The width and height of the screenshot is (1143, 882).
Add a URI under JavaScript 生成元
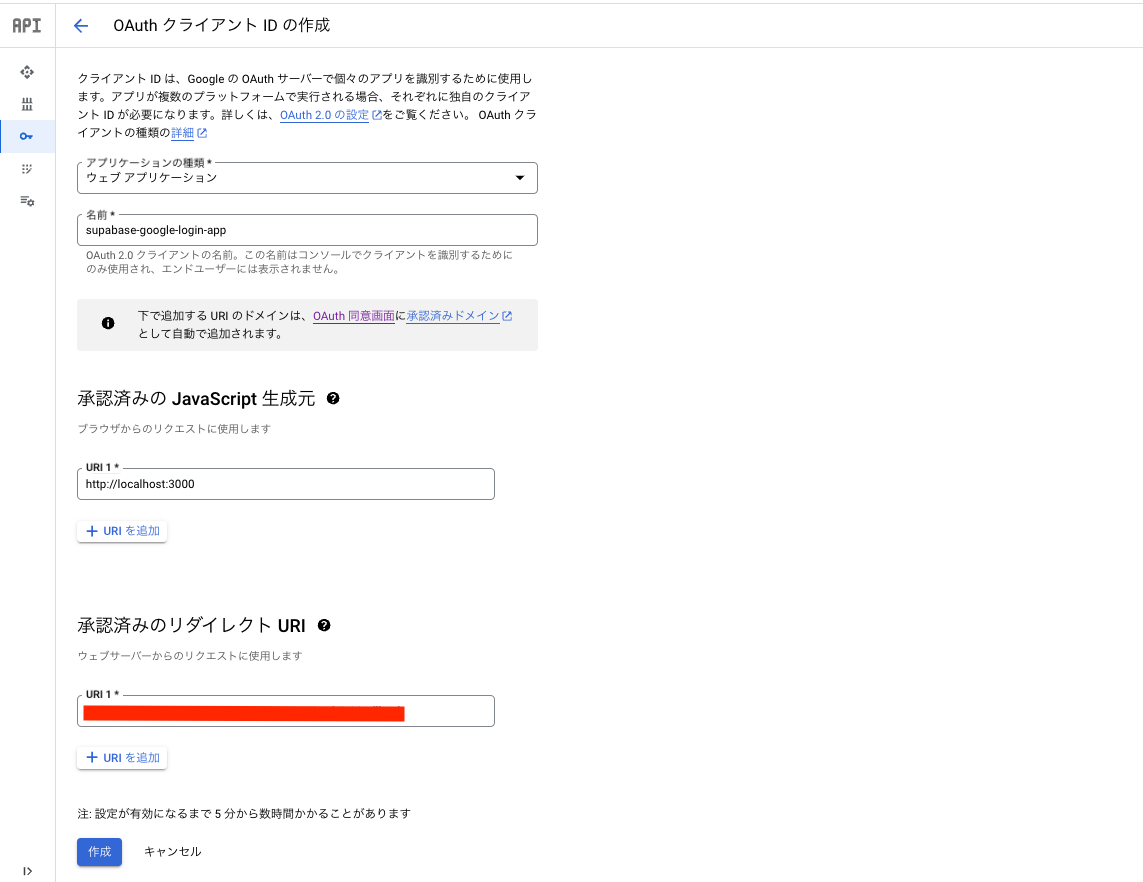coord(122,530)
